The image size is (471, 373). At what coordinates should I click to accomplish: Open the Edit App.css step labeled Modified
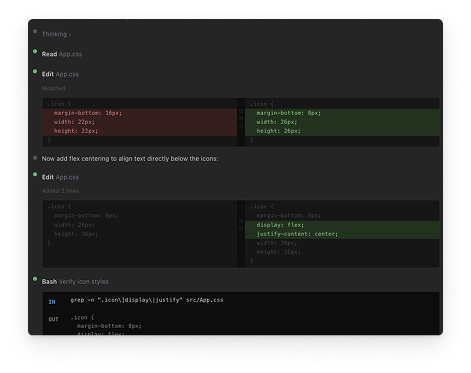click(x=60, y=74)
